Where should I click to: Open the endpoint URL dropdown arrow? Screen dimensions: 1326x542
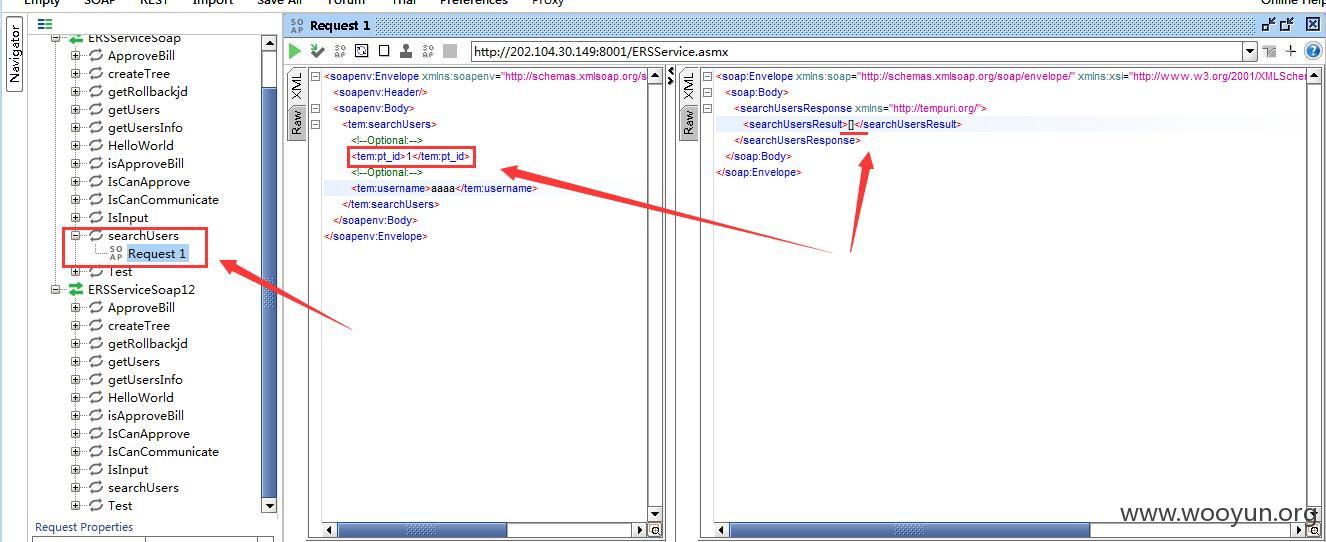tap(1250, 51)
